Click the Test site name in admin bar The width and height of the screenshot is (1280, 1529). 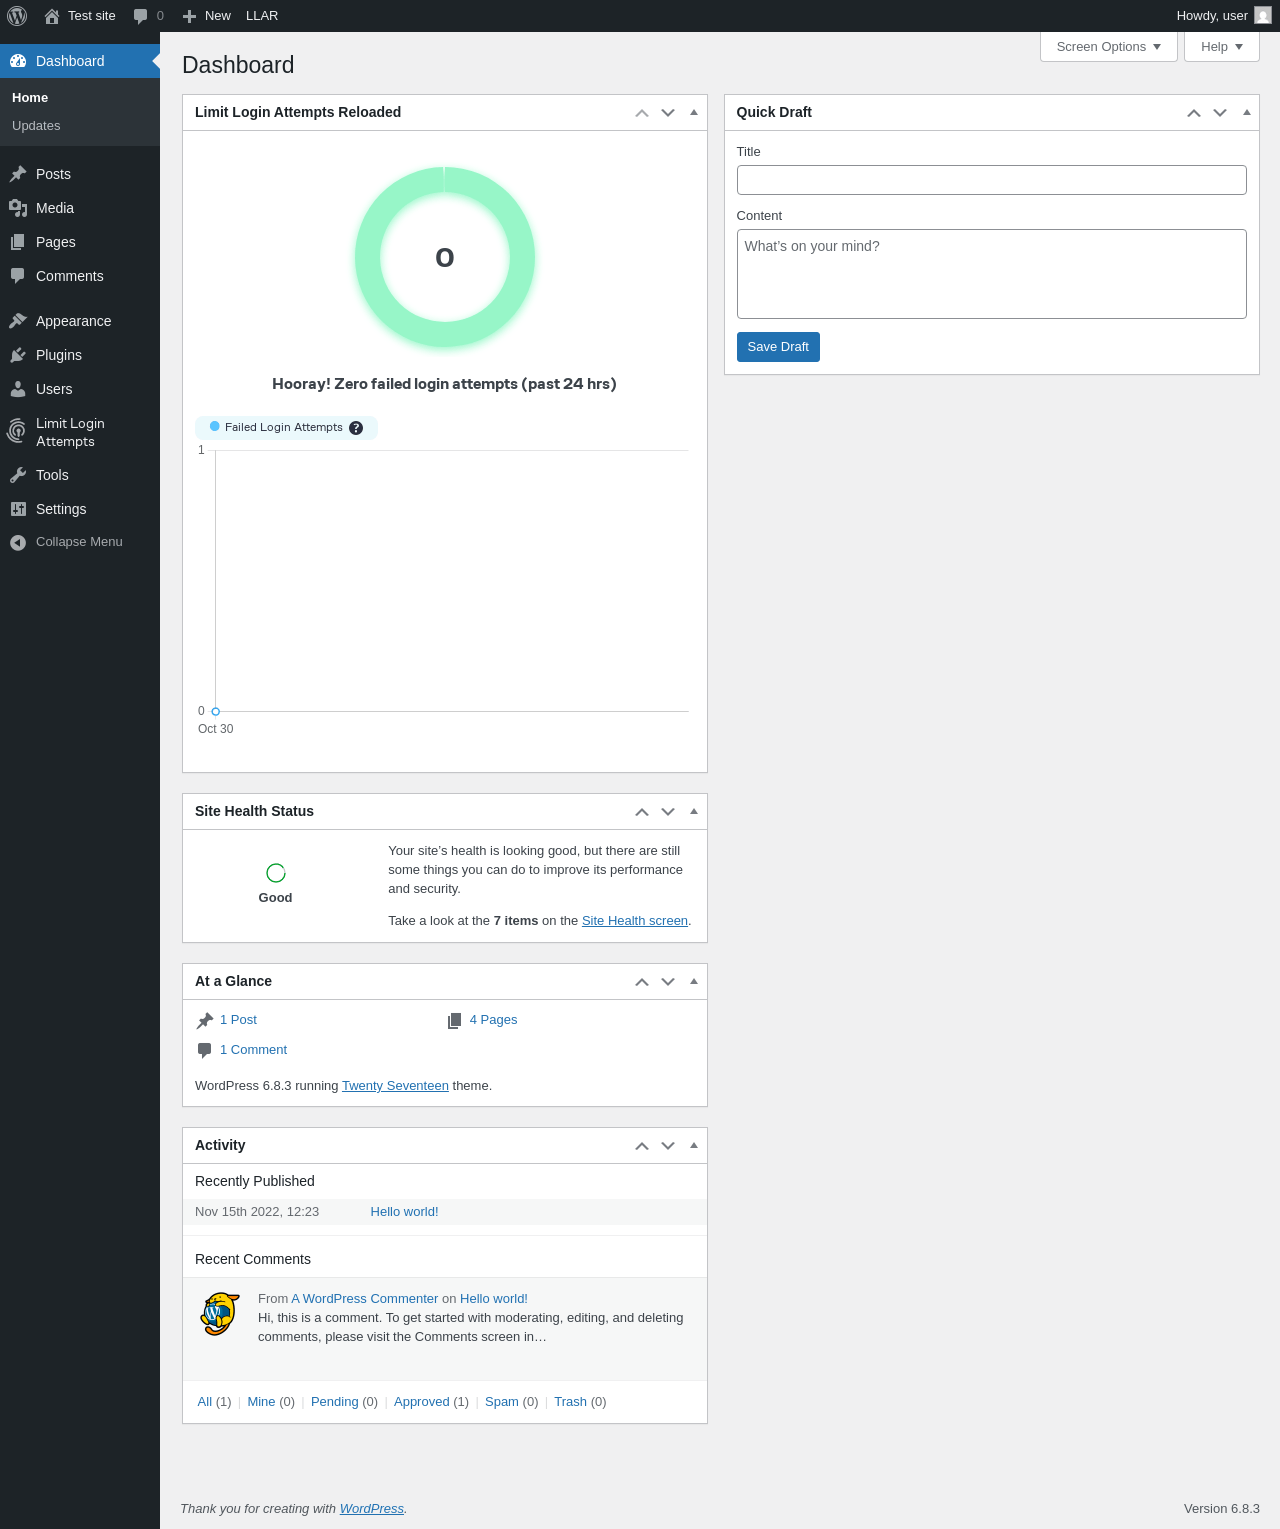pyautogui.click(x=92, y=16)
